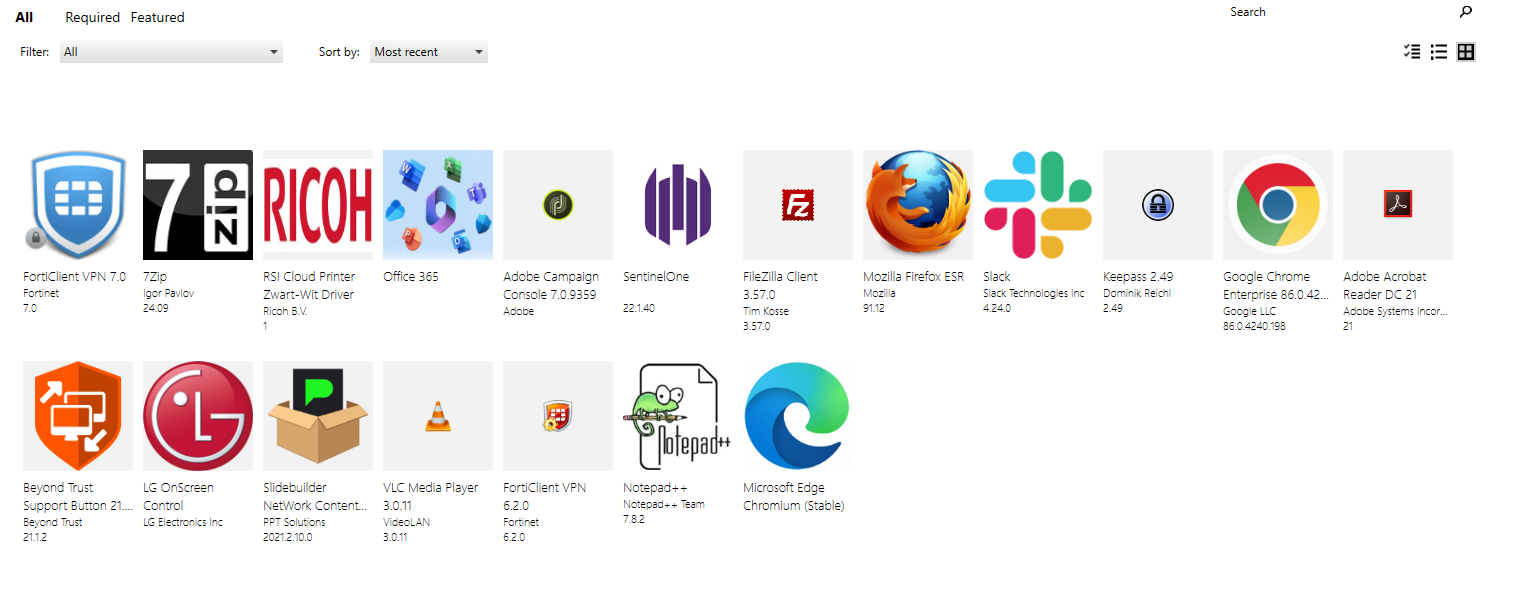Select the 7Zip application icon
The image size is (1513, 594).
tap(198, 205)
